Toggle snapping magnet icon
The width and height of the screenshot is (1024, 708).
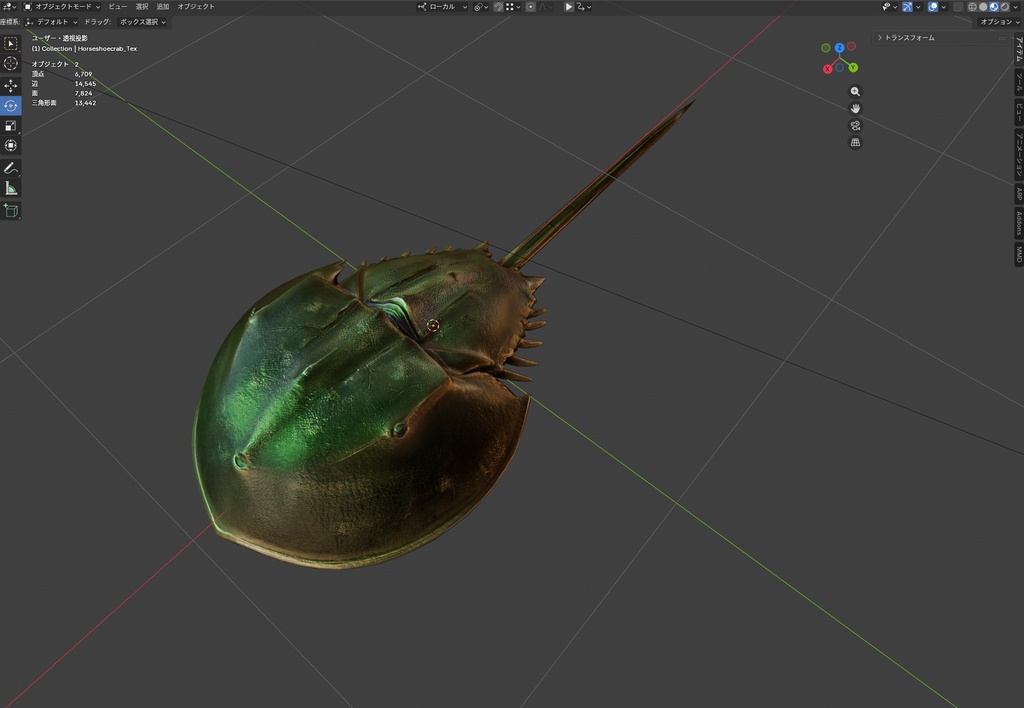click(x=498, y=7)
